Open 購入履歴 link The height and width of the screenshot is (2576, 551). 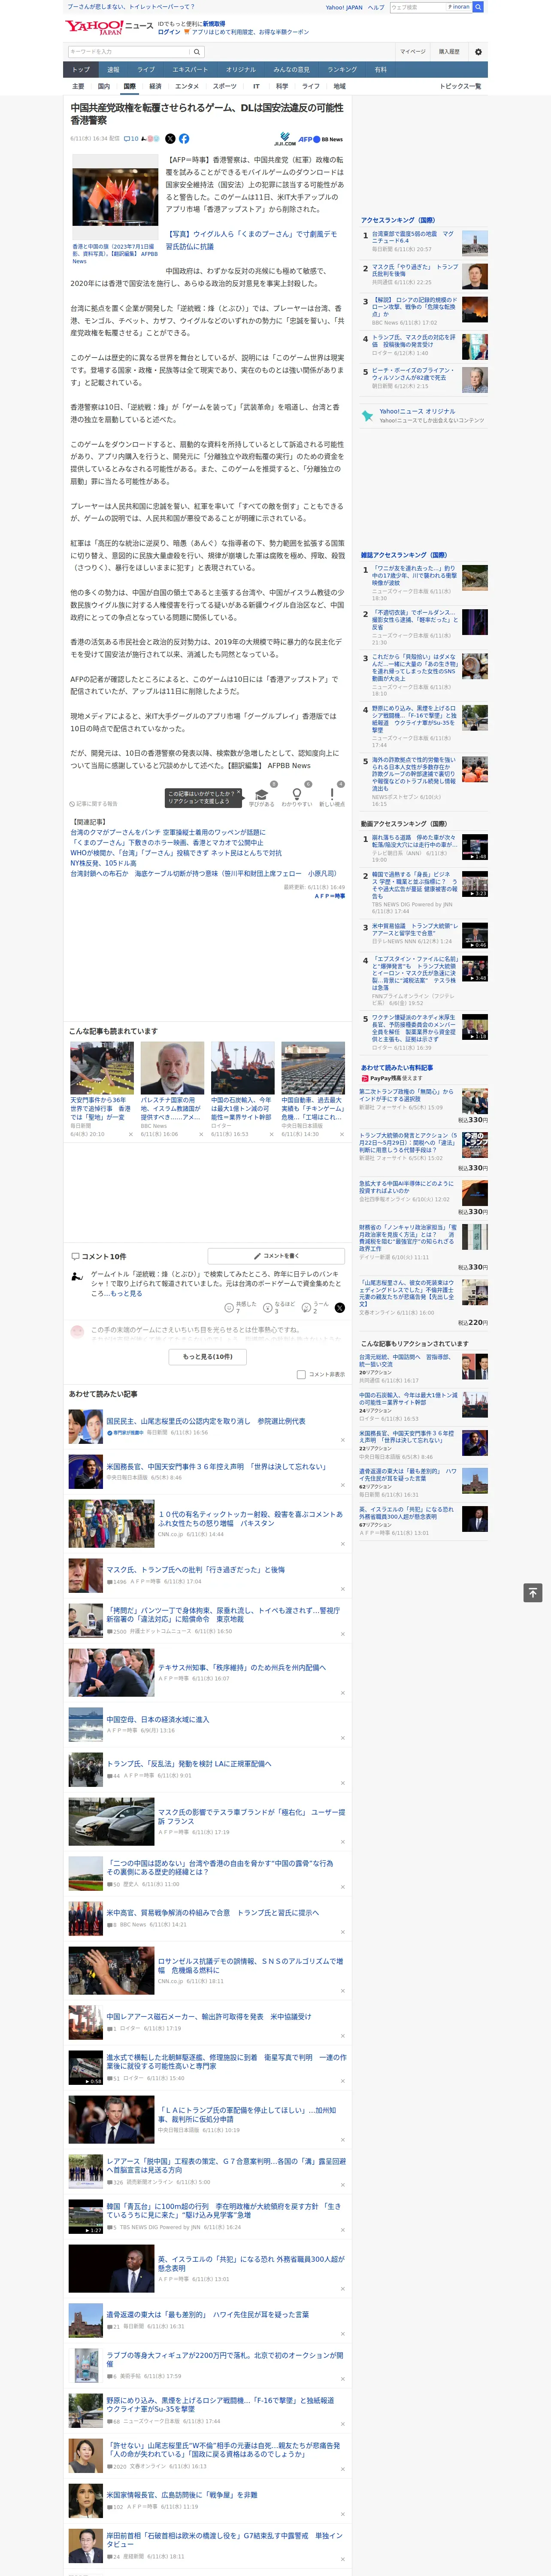click(449, 52)
